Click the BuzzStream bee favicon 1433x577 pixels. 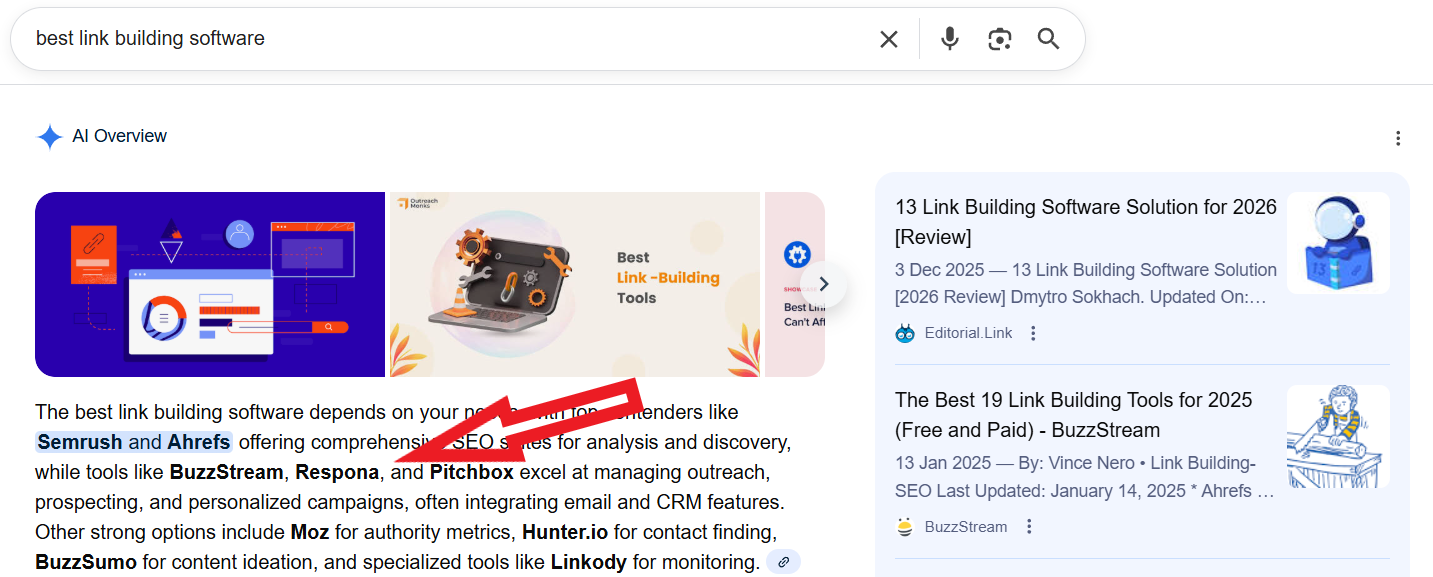pos(904,526)
